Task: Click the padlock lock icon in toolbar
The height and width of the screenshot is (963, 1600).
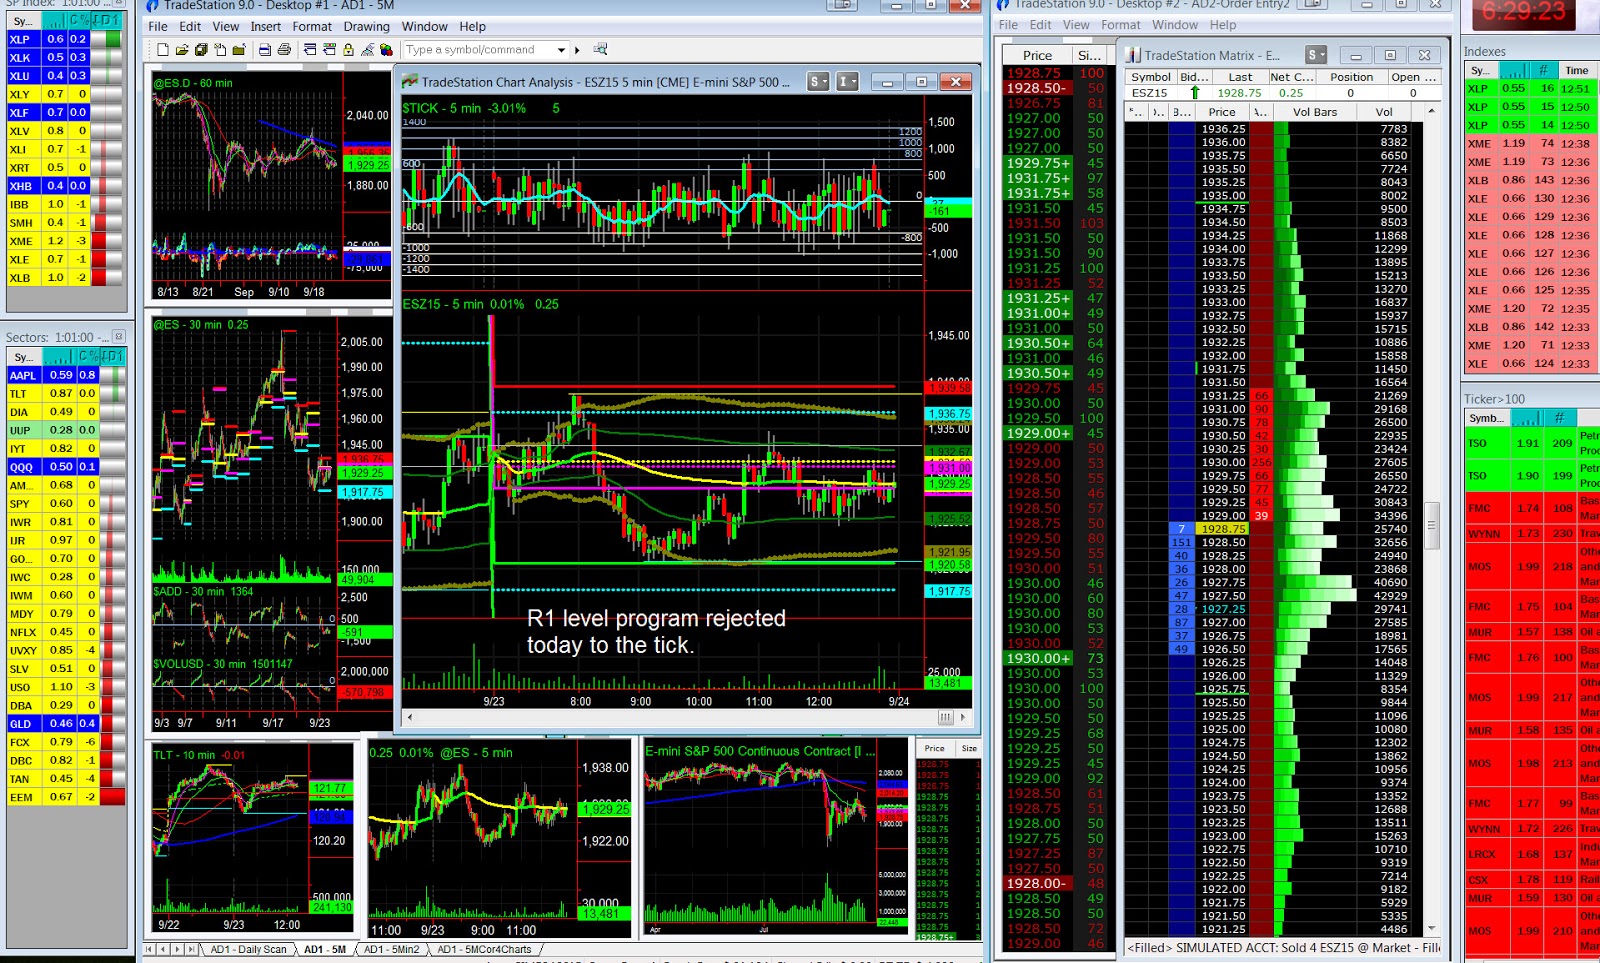Action: tap(348, 49)
